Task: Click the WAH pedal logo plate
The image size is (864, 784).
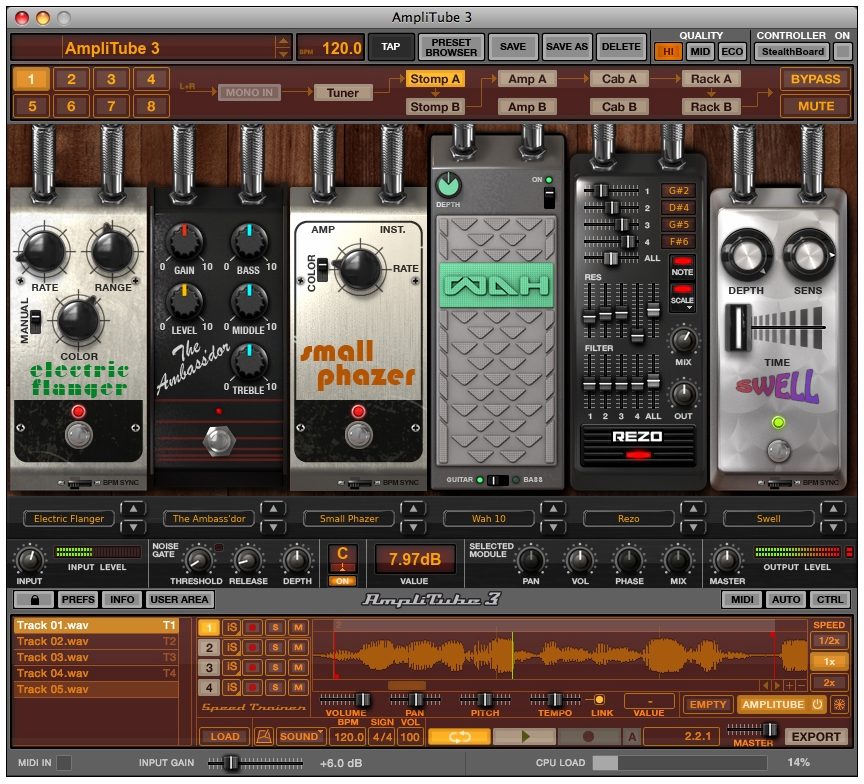Action: click(x=496, y=285)
